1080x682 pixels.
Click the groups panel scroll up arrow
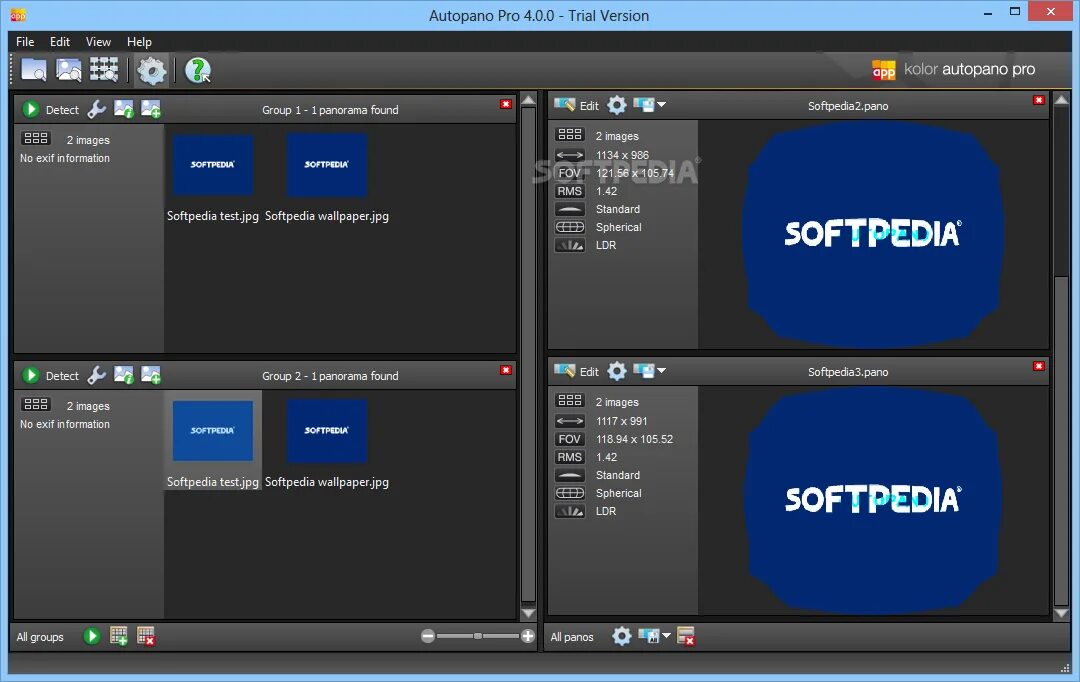[x=528, y=101]
